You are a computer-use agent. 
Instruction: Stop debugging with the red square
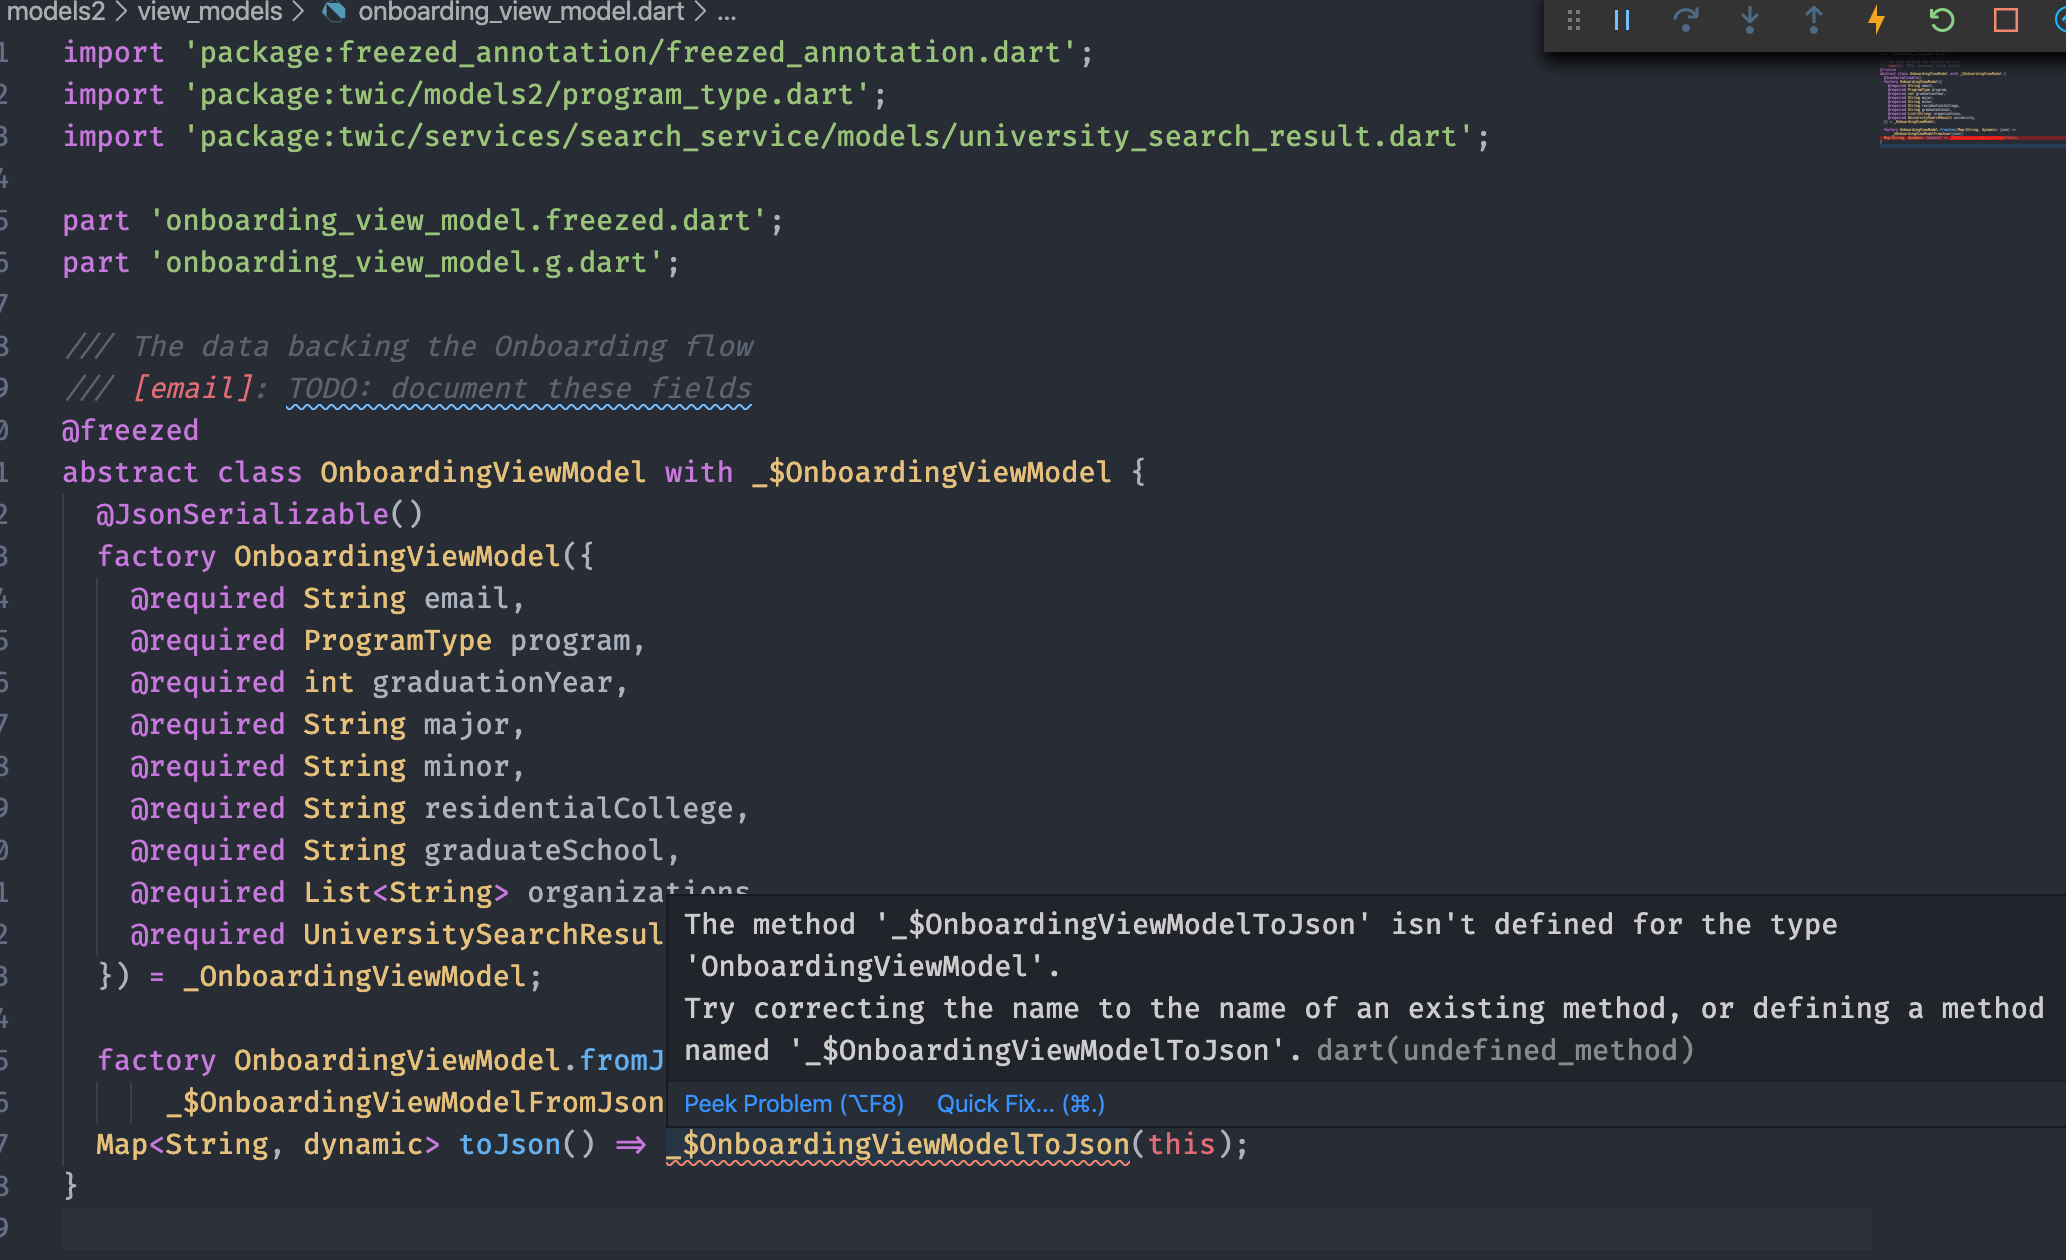pos(2006,20)
